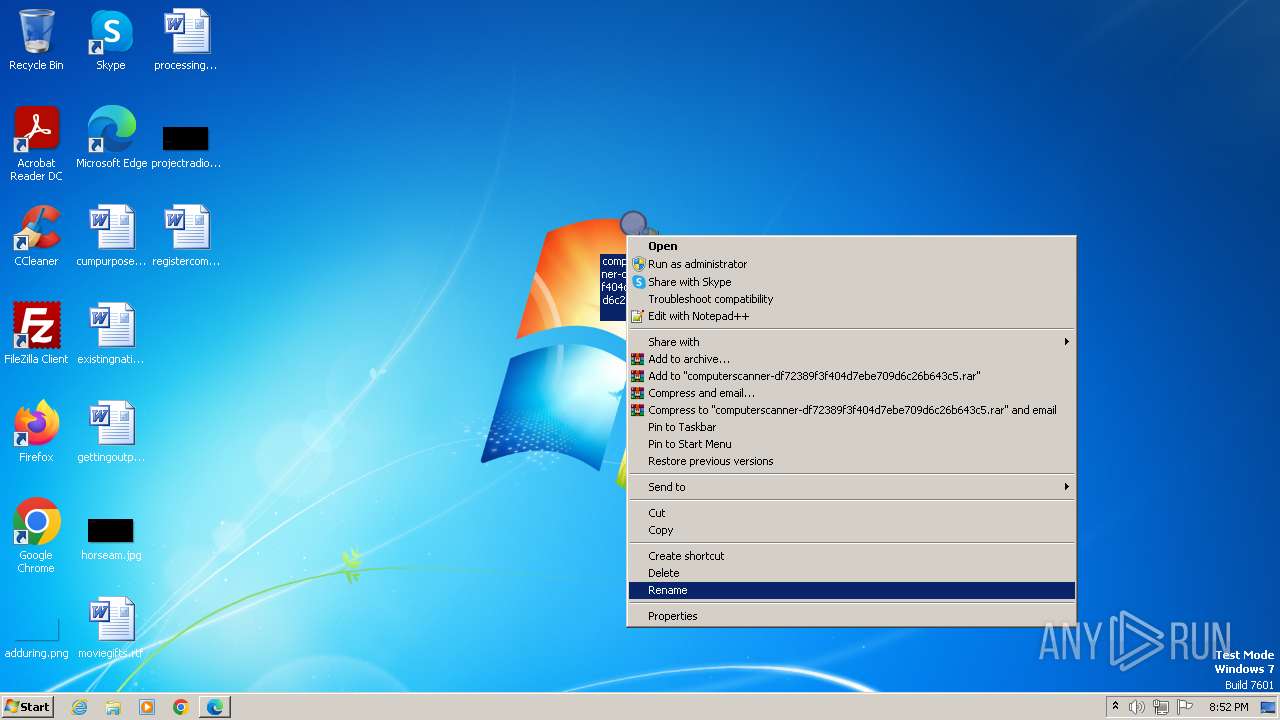Select the moviegifts.rtf document

tap(111, 627)
